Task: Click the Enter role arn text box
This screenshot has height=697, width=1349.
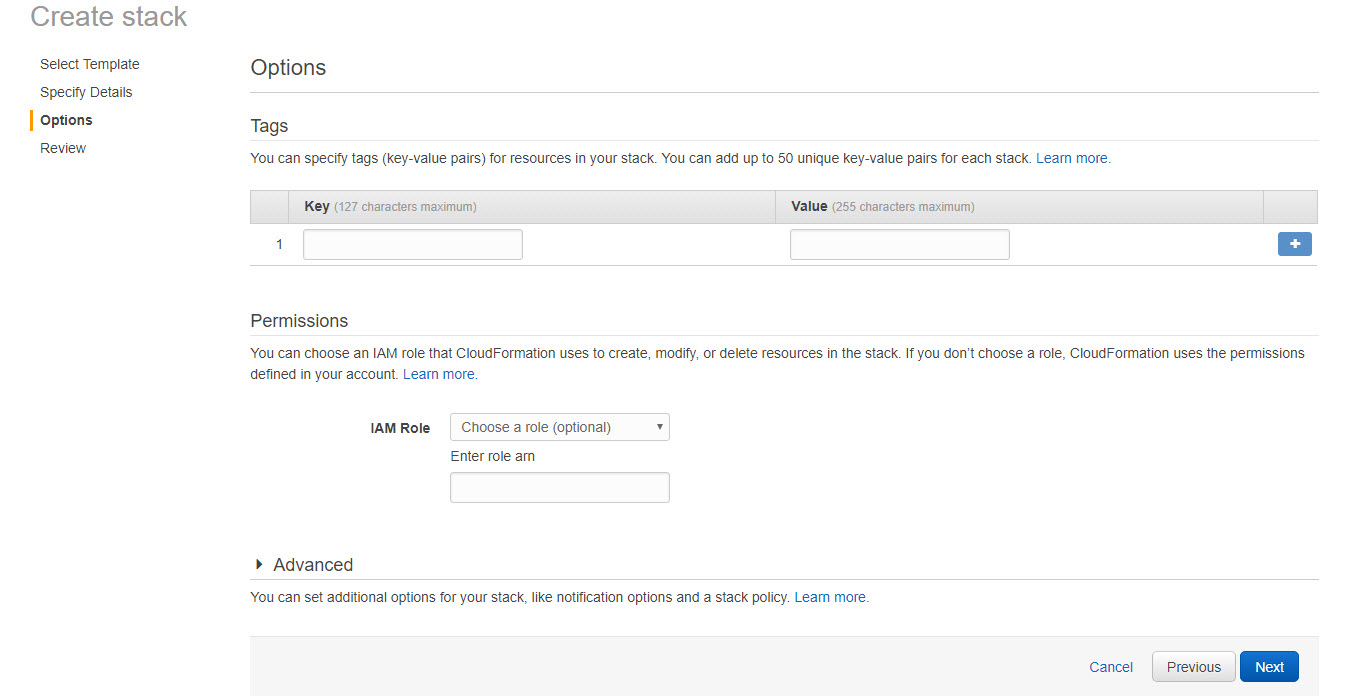Action: pyautogui.click(x=559, y=488)
